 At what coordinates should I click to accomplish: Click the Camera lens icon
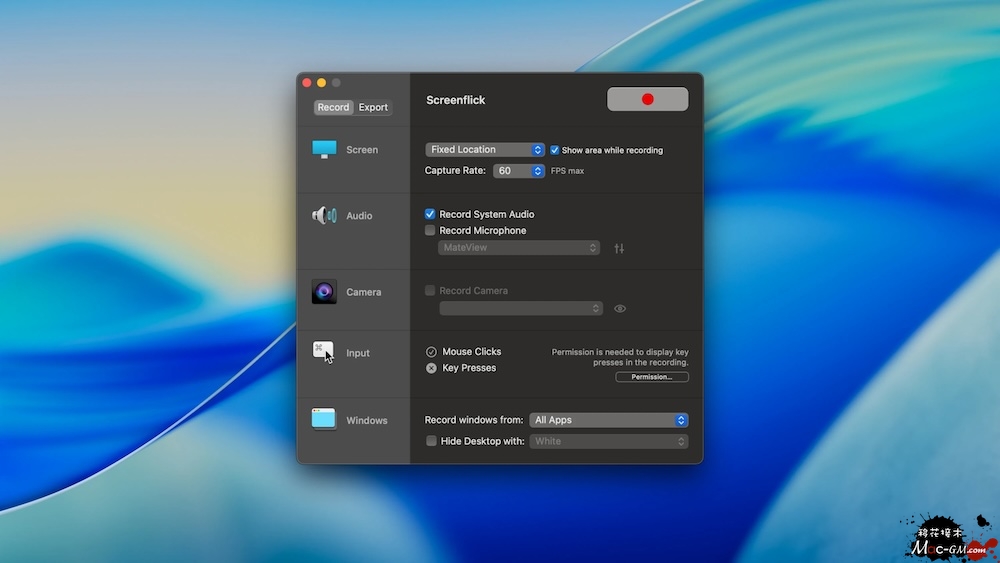[x=324, y=291]
